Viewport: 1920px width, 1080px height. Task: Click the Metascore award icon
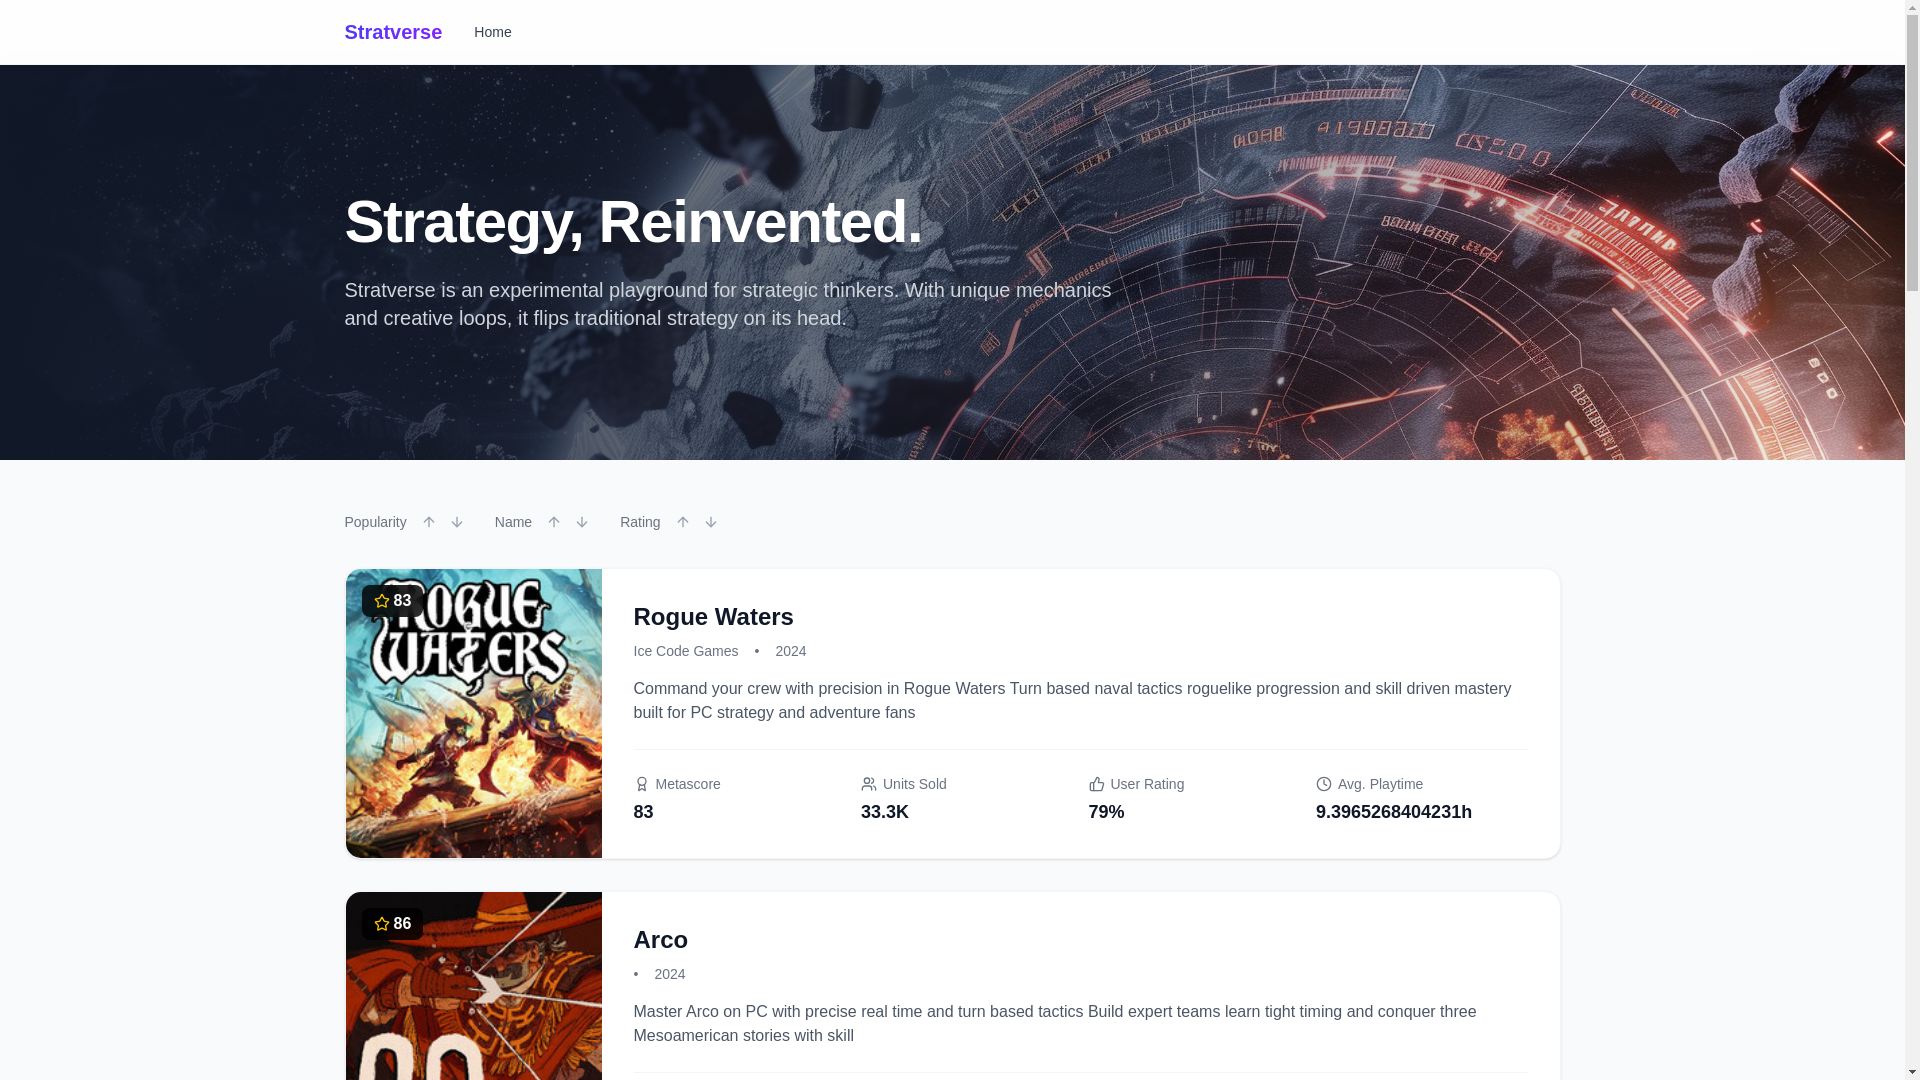click(642, 784)
